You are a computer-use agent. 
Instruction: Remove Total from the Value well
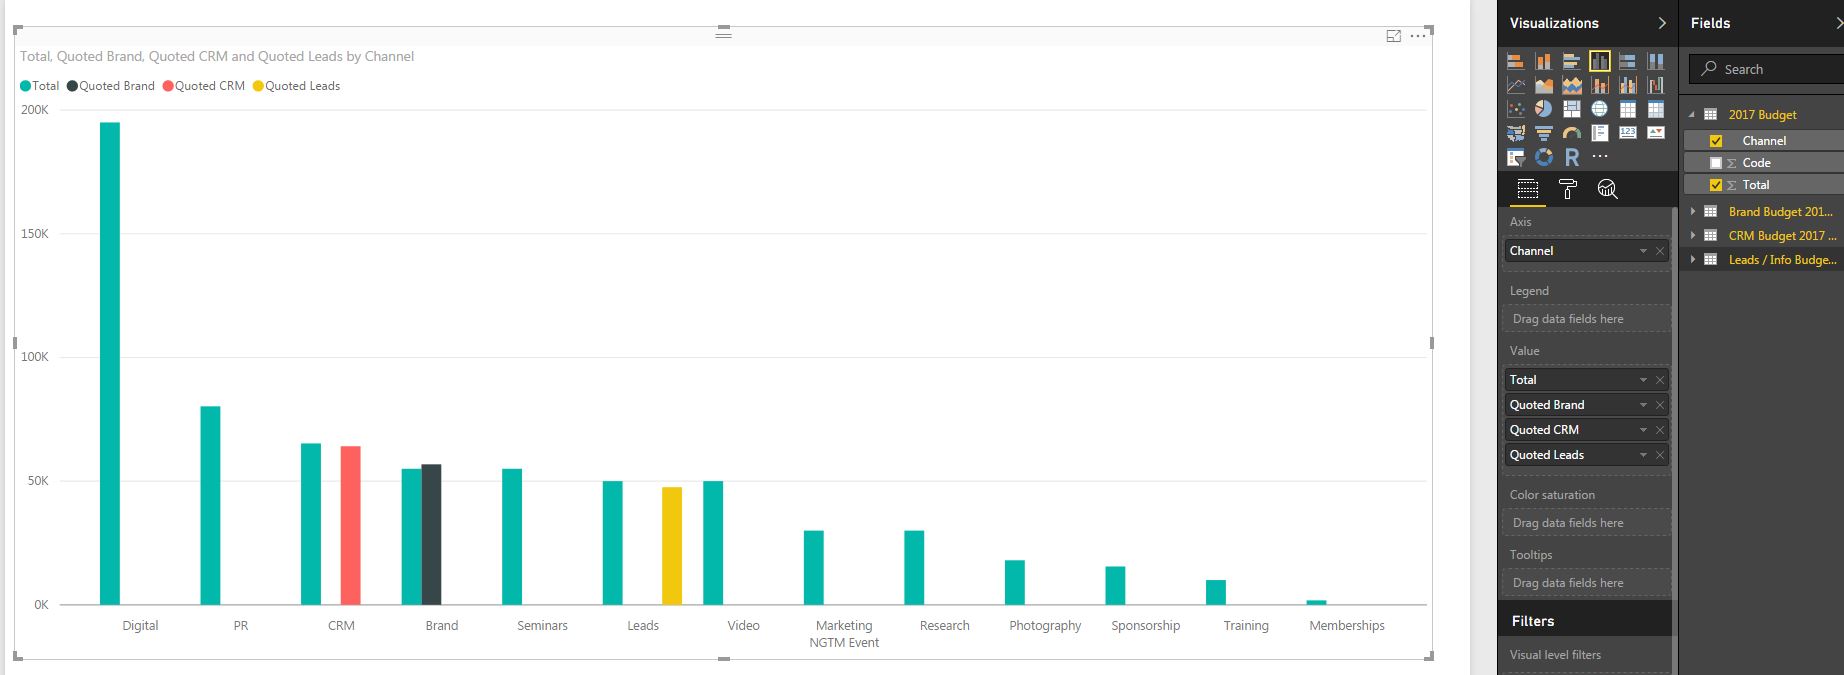pos(1660,380)
